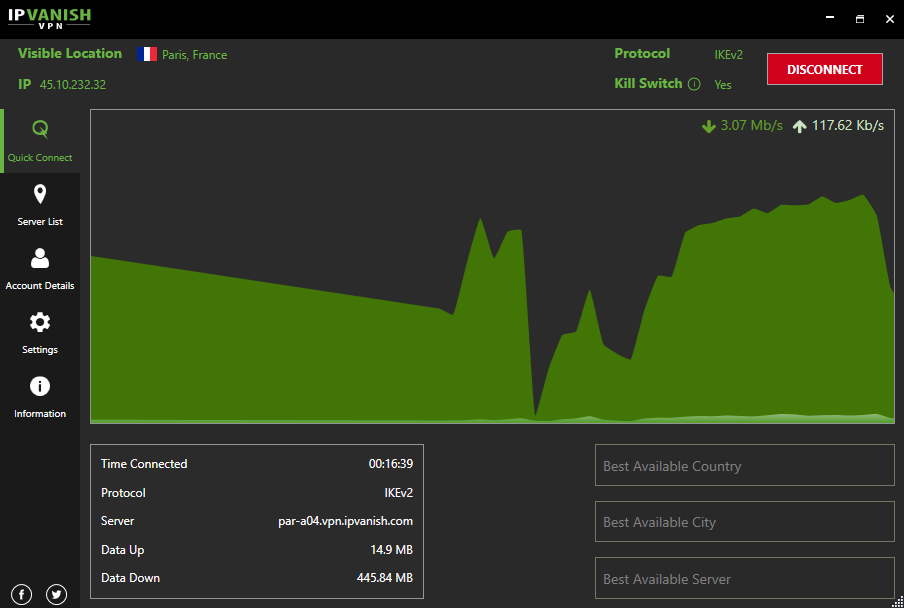Open the IPVanish Twitter link icon
The width and height of the screenshot is (904, 608).
56,594
